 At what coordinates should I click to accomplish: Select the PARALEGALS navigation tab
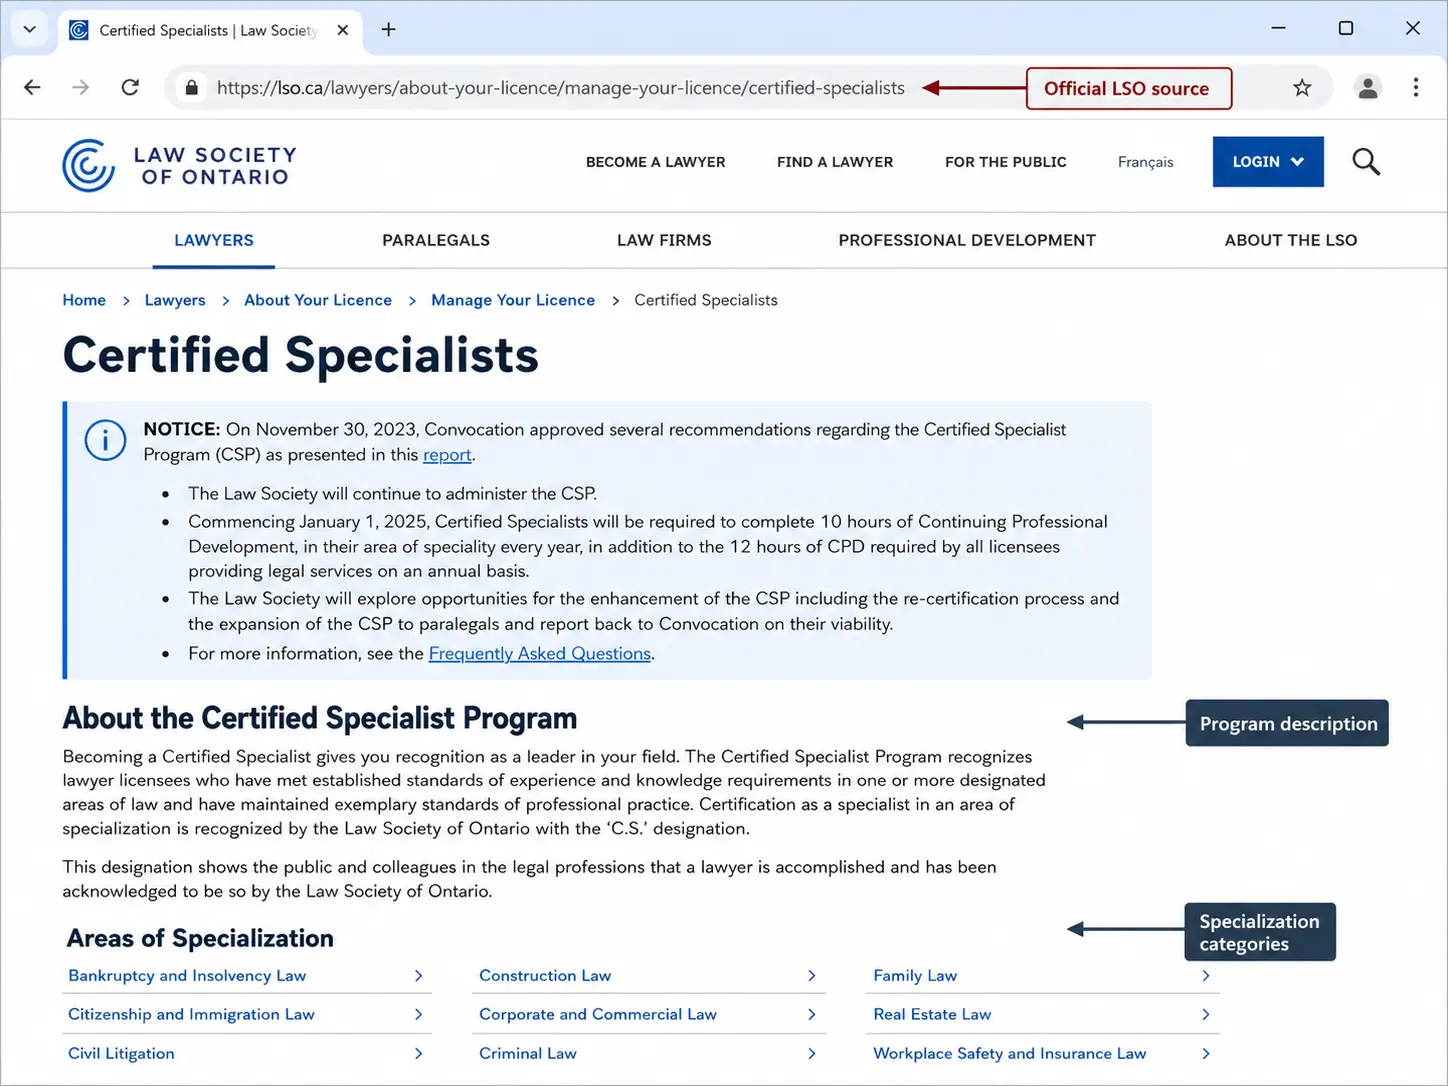click(436, 240)
